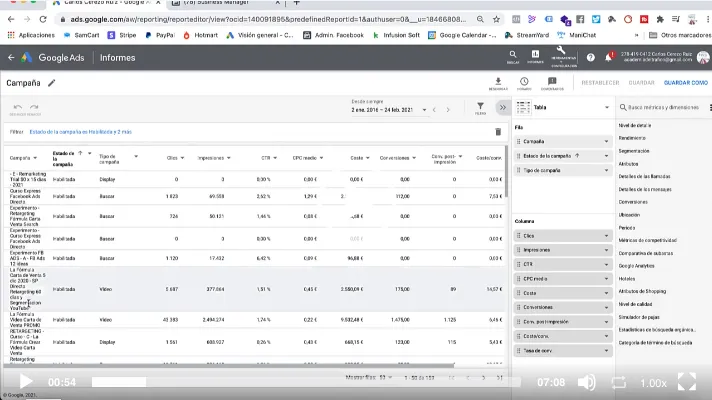Click GUARDAR button
Viewport: 712px width, 400px height.
(641, 83)
